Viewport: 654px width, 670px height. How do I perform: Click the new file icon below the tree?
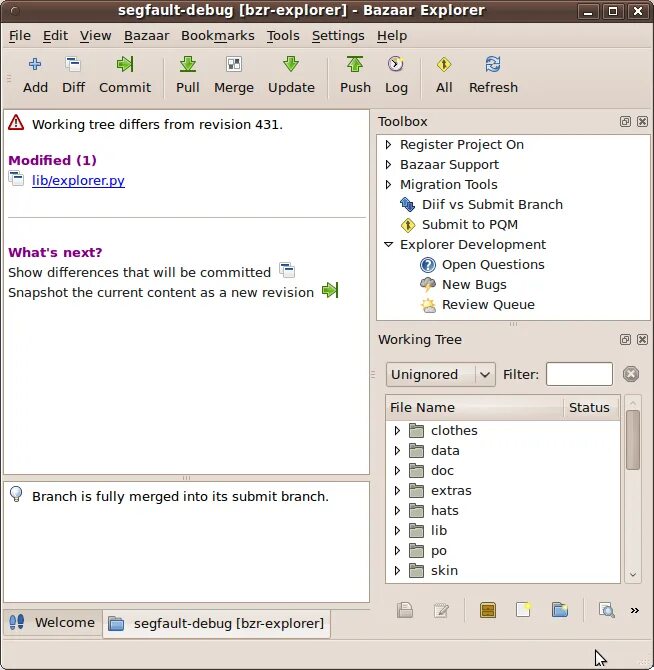[x=523, y=610]
